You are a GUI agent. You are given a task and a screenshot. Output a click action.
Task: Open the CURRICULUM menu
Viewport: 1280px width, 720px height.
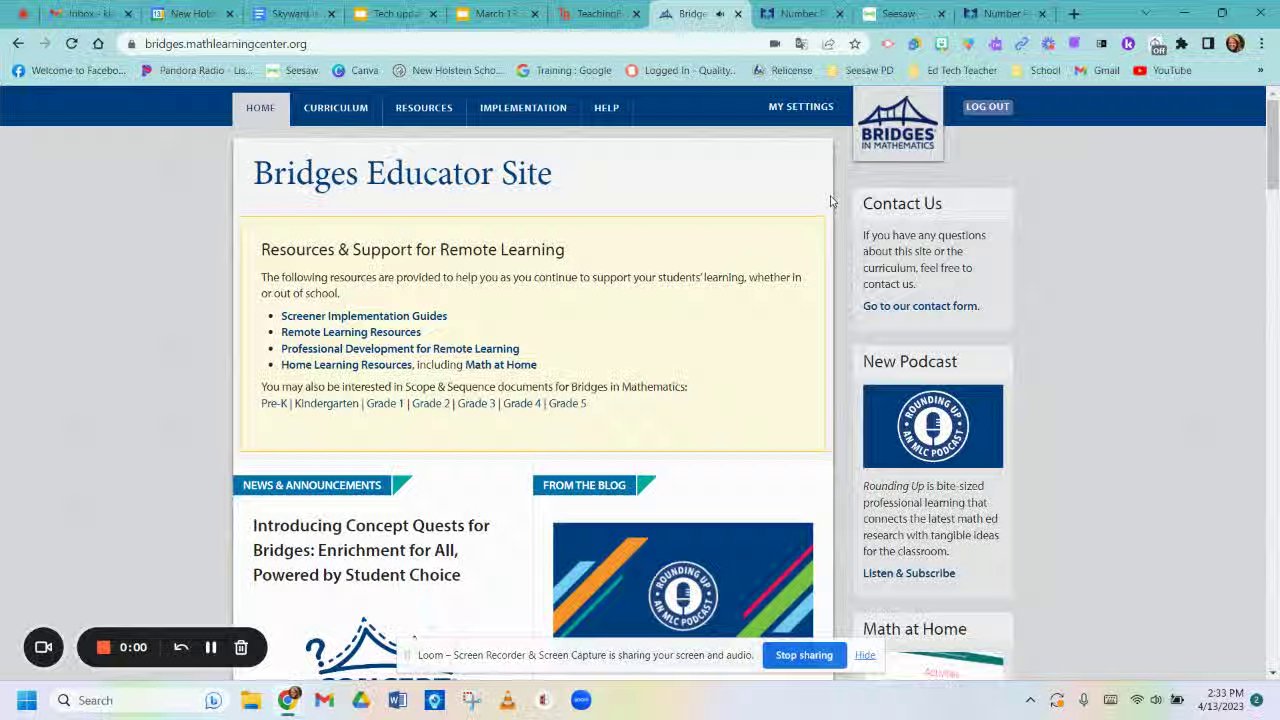click(x=336, y=107)
